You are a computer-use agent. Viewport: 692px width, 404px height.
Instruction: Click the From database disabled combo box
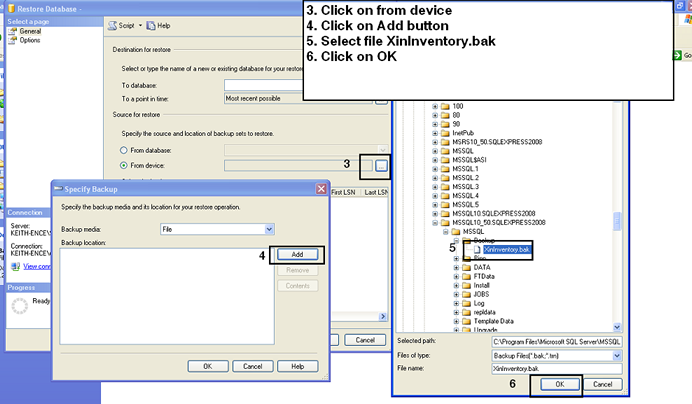tap(306, 150)
